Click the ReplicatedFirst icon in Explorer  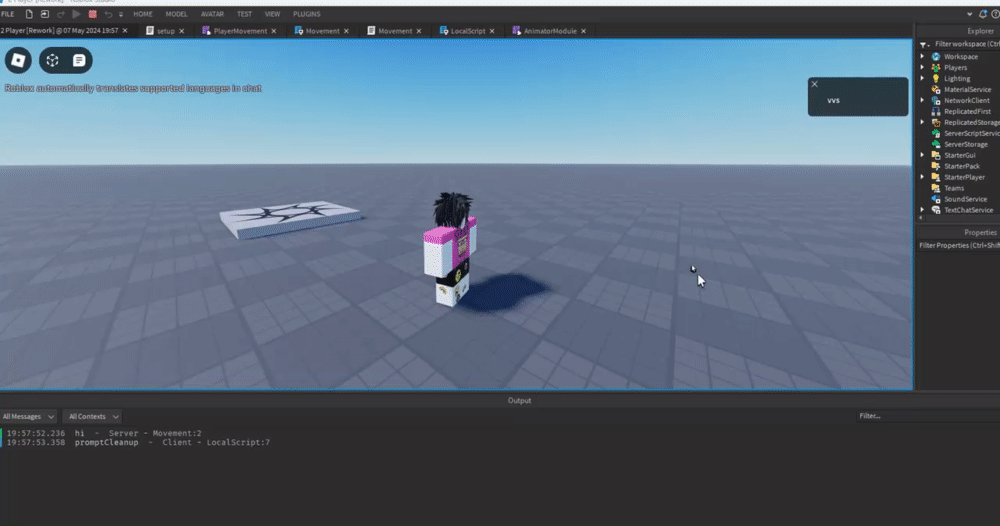click(936, 111)
